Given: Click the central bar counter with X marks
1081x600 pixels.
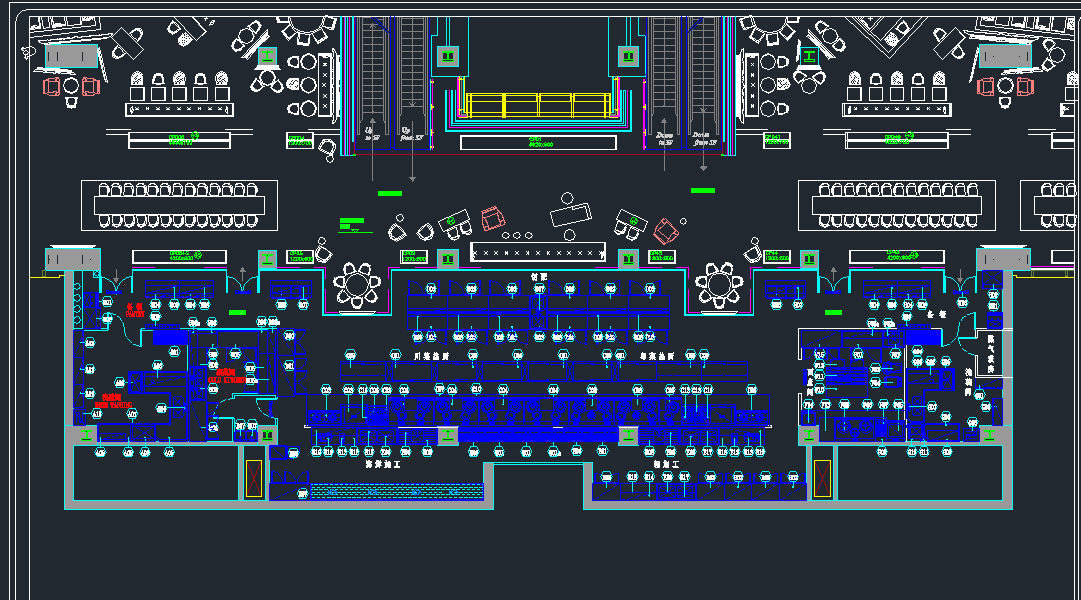Looking at the screenshot, I should [x=538, y=253].
